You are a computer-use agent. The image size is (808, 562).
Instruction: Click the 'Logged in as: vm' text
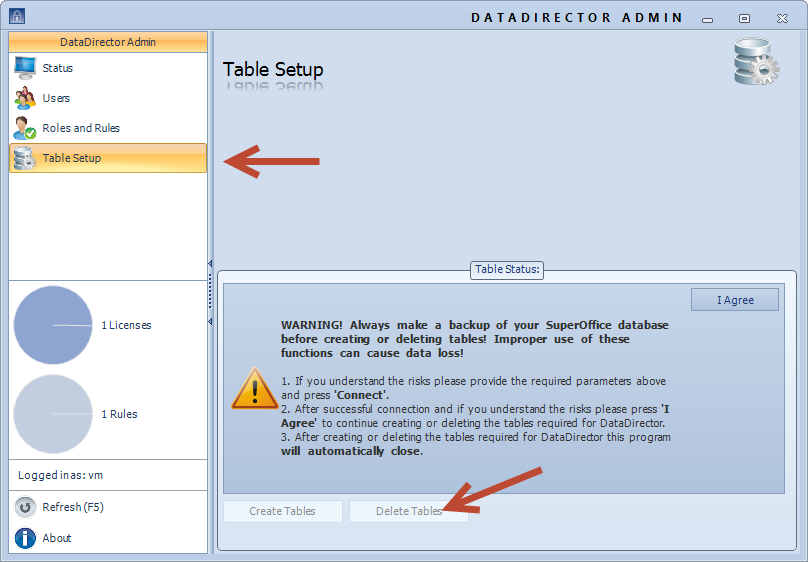60,475
